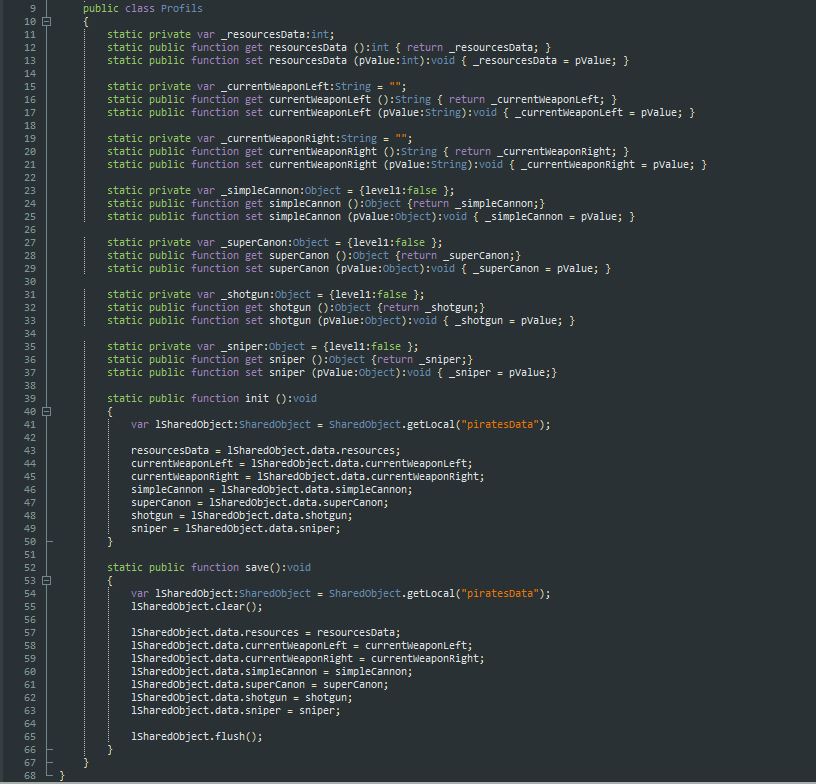Click superCanon getter name on line 28

(x=299, y=255)
